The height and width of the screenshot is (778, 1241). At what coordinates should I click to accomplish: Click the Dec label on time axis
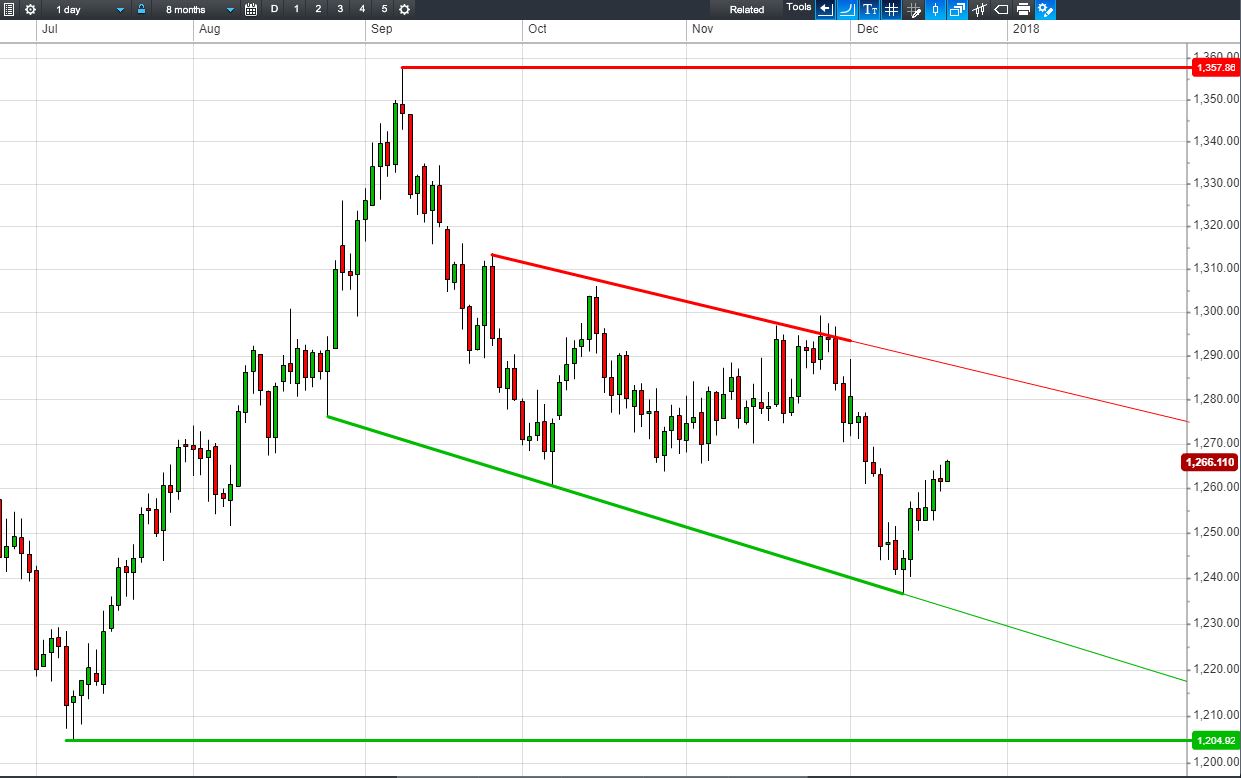867,29
